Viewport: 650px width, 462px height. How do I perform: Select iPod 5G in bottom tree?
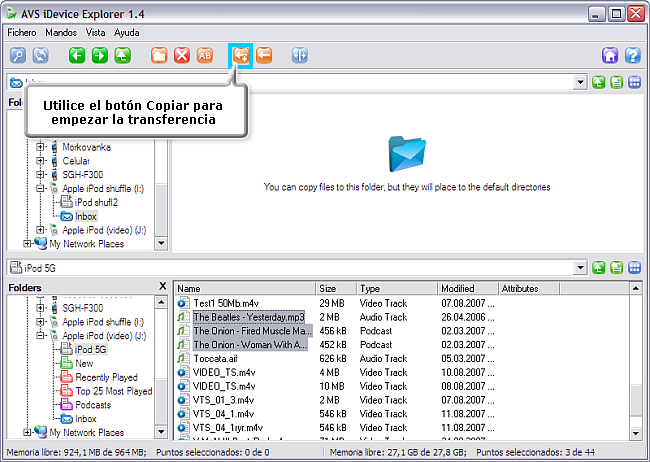[90, 350]
